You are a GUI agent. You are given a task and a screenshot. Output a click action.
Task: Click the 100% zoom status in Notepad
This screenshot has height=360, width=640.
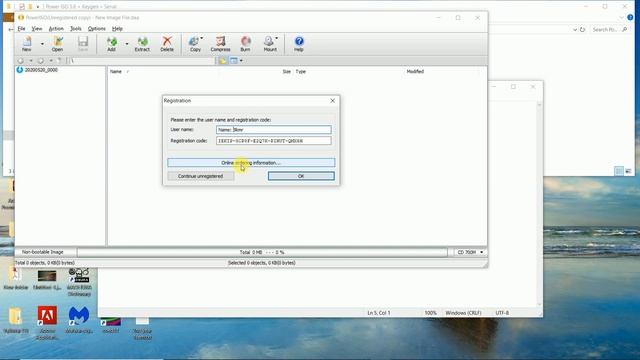click(x=430, y=313)
